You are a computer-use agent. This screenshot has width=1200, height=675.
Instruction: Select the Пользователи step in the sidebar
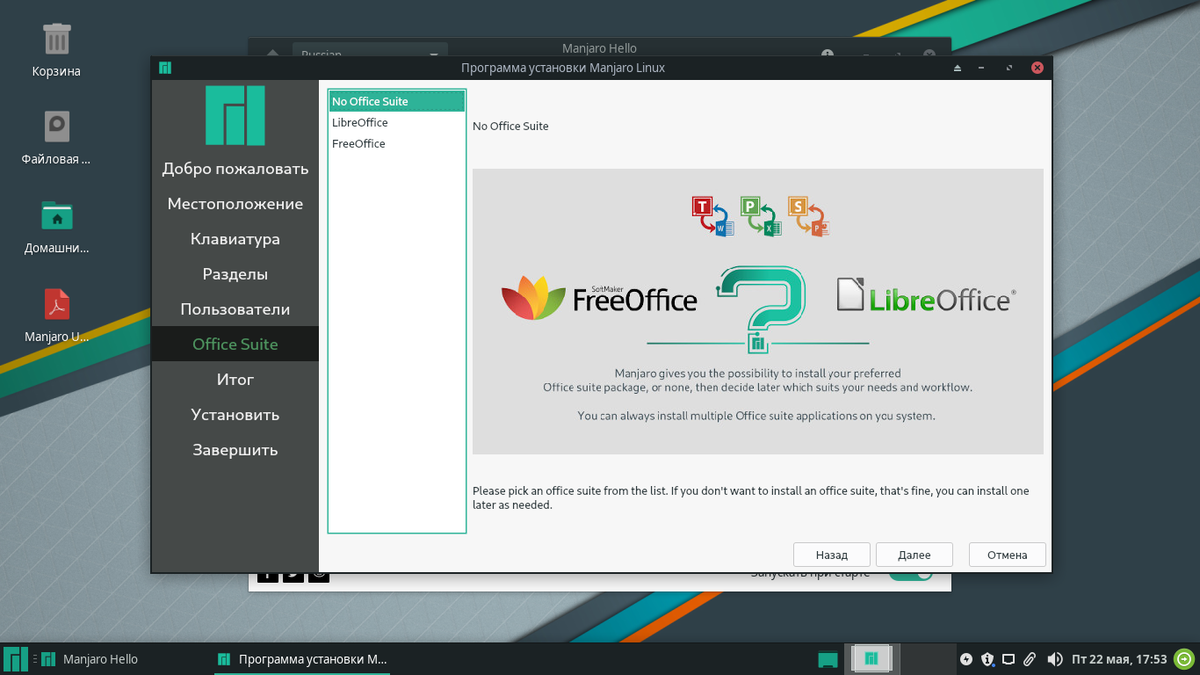(x=235, y=309)
